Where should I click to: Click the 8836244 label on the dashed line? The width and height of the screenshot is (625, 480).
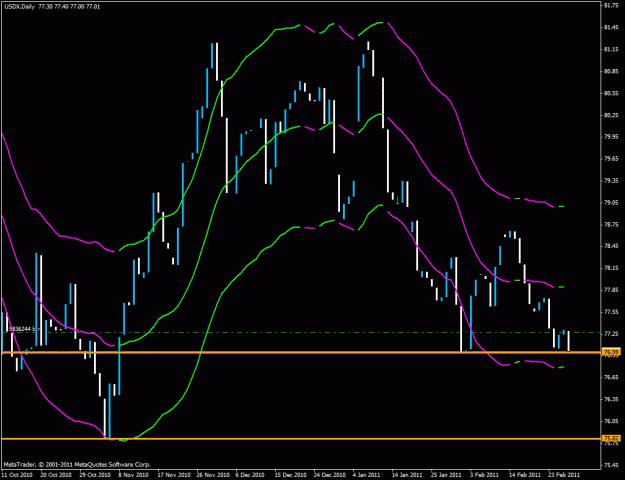pyautogui.click(x=23, y=329)
